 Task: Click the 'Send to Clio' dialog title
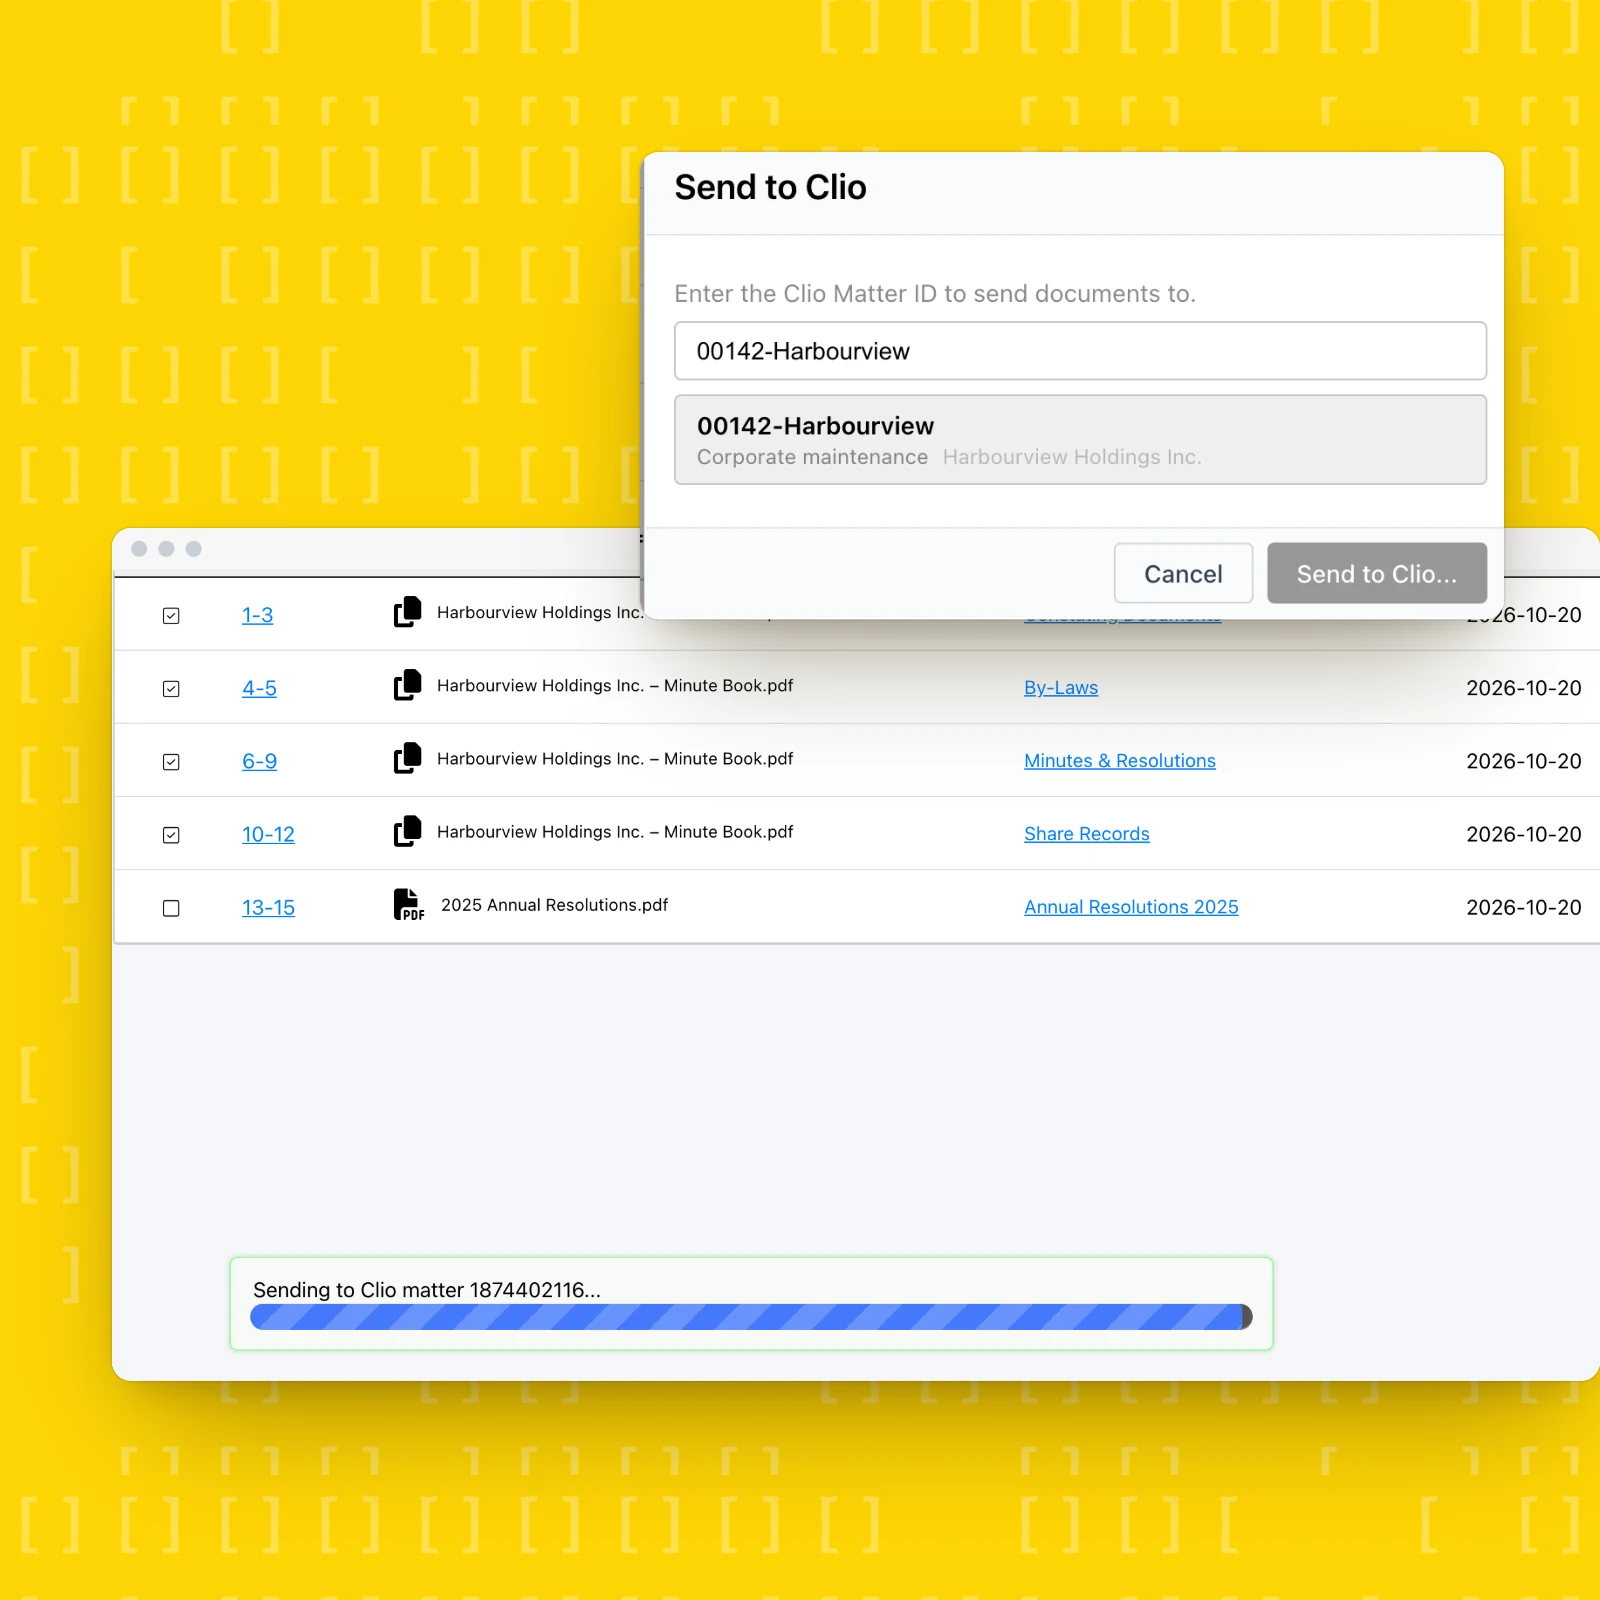point(770,187)
